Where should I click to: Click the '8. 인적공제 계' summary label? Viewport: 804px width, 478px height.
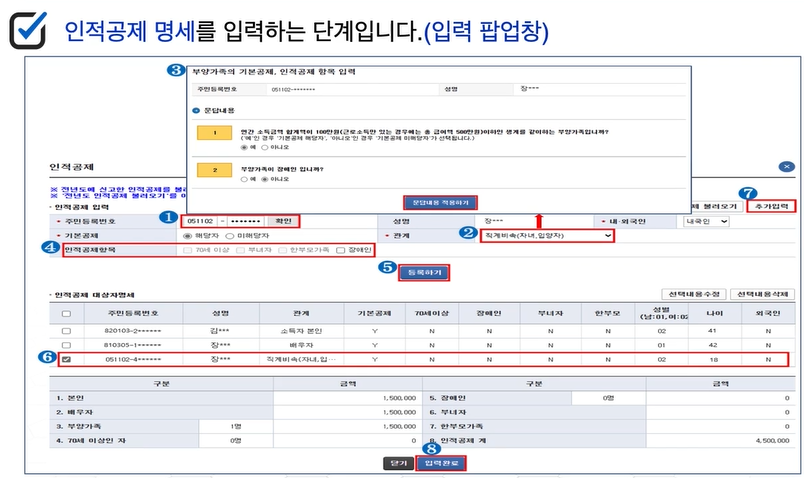point(457,441)
